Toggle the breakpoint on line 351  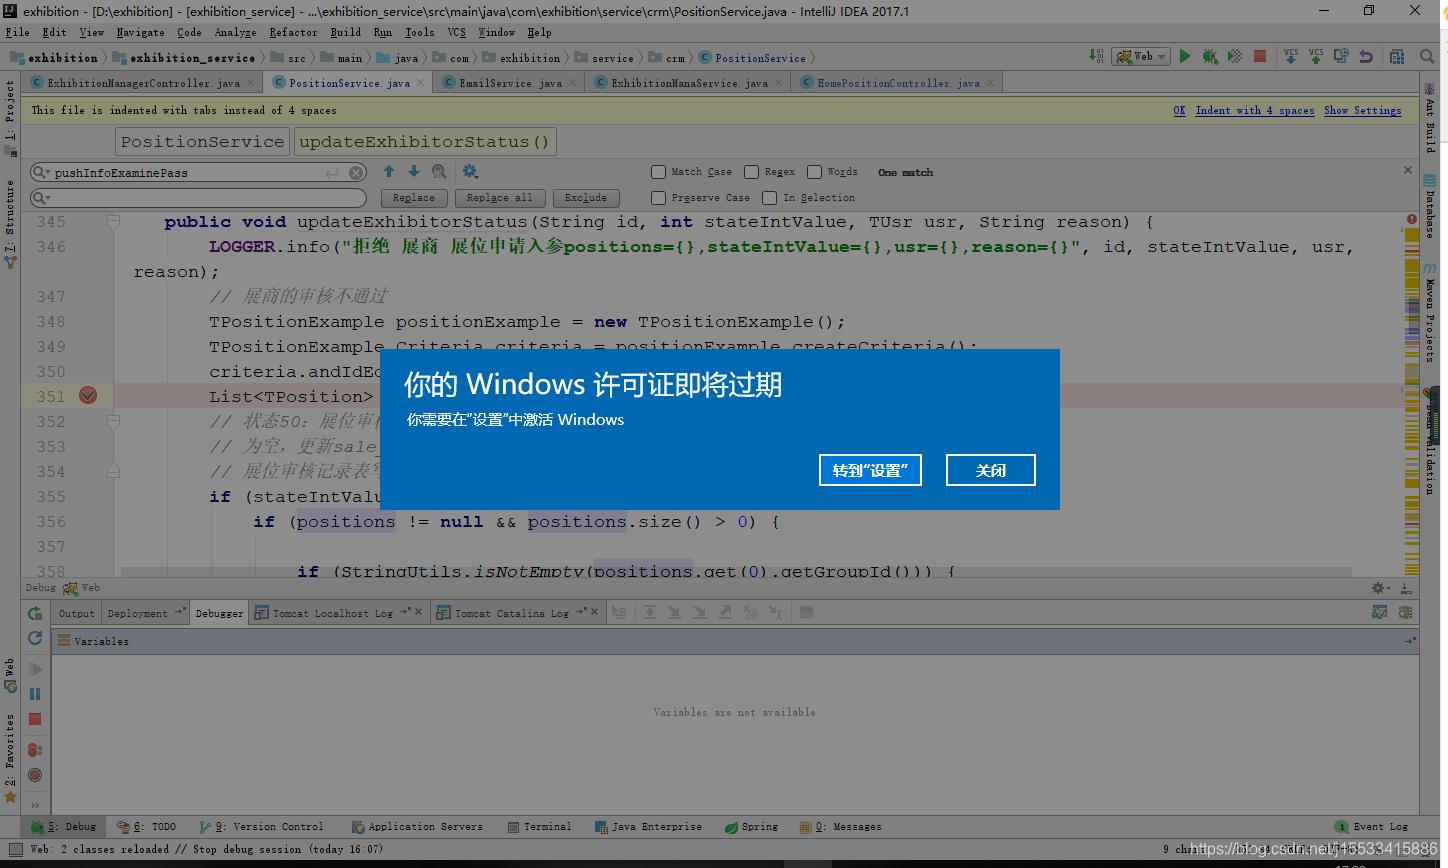click(88, 396)
